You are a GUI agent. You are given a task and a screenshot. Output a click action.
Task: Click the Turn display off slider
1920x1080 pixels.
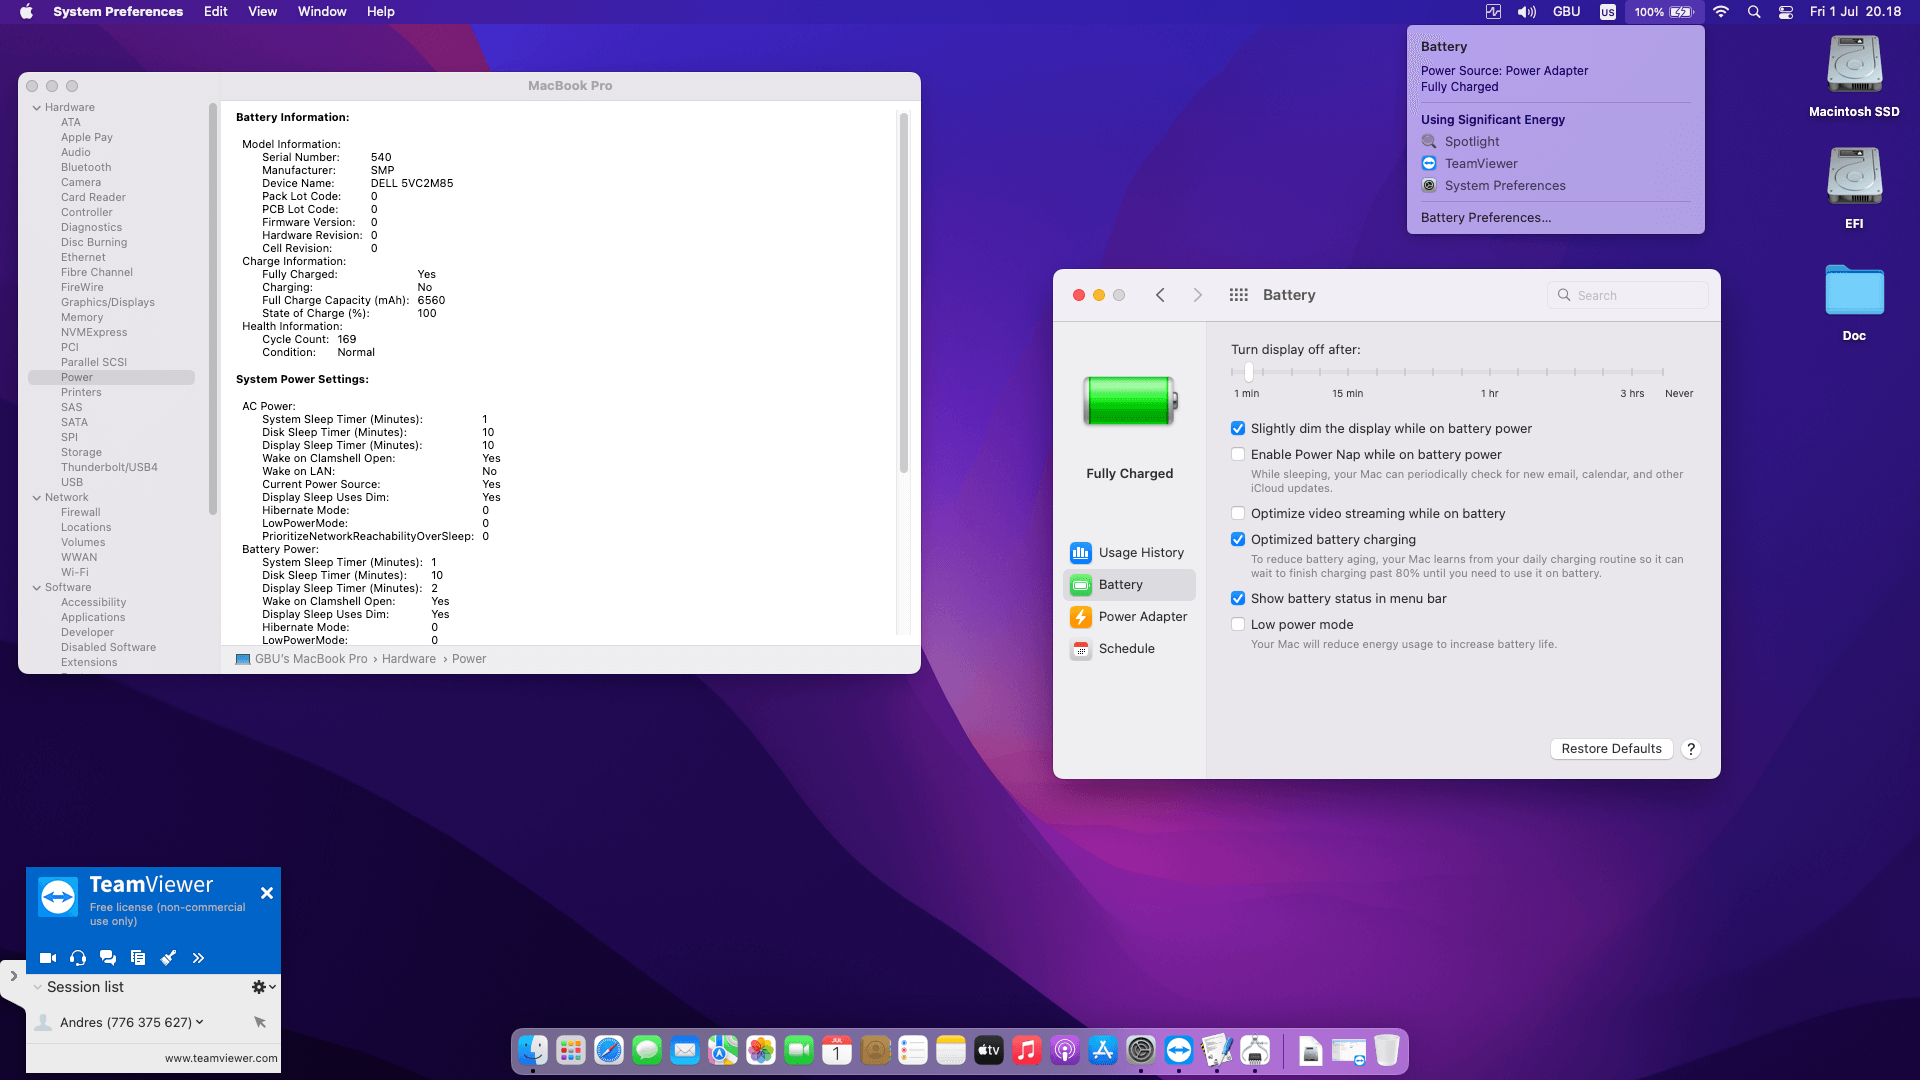coord(1446,372)
